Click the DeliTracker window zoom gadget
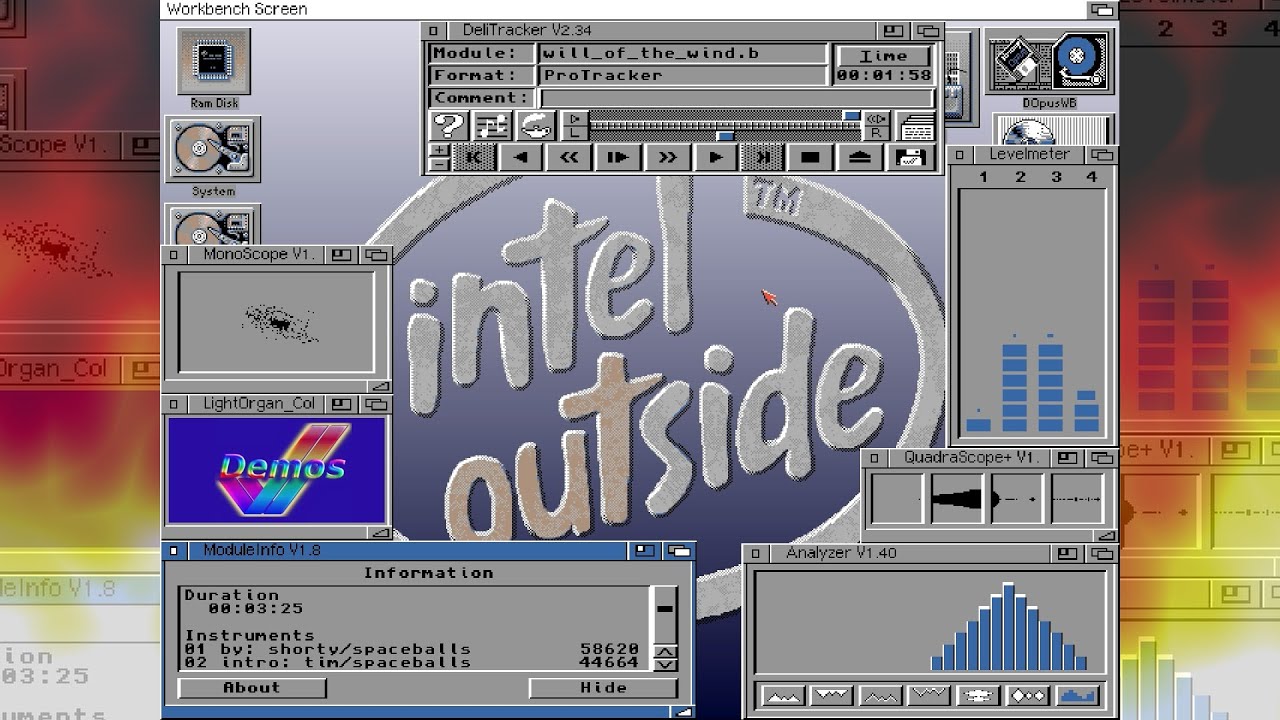 tap(895, 31)
